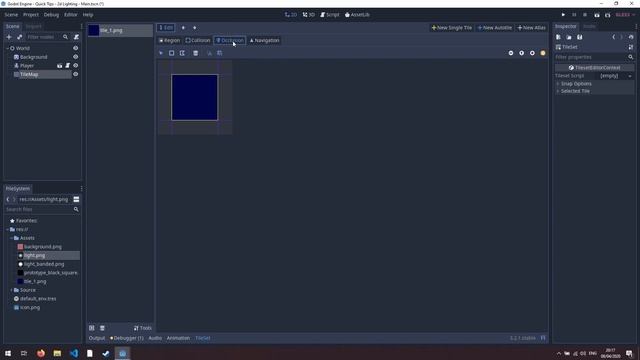
Task: Click the remove texture icon below tile list
Action: [102, 328]
